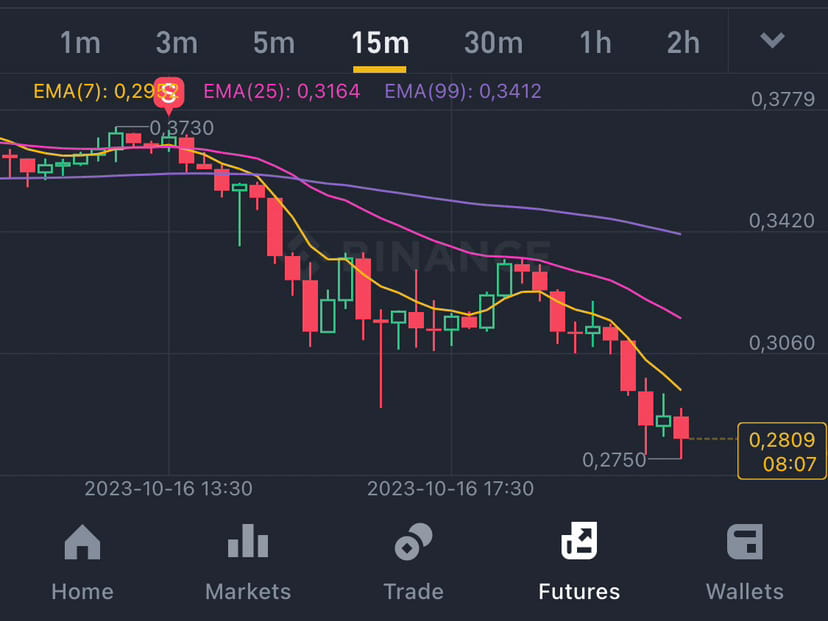Tap the EMA(7) indicator label

[107, 91]
